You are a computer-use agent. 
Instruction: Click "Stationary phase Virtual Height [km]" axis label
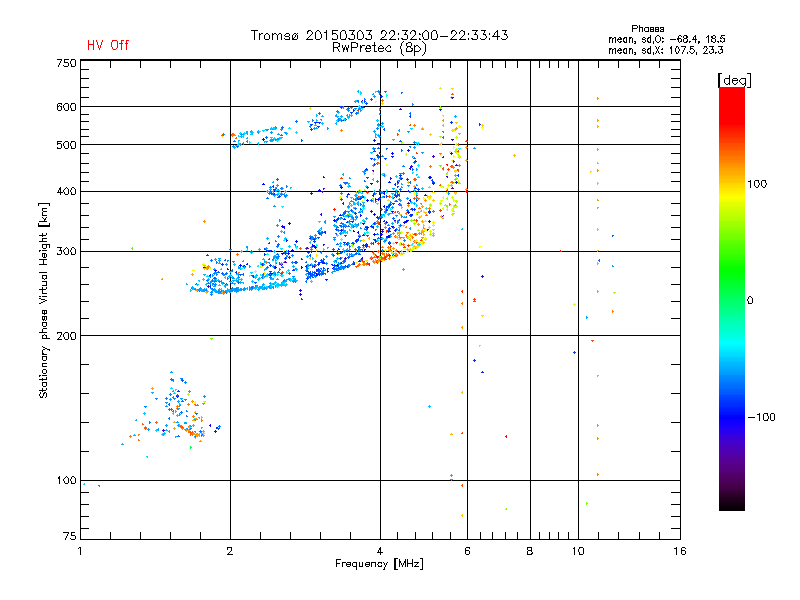tap(44, 300)
